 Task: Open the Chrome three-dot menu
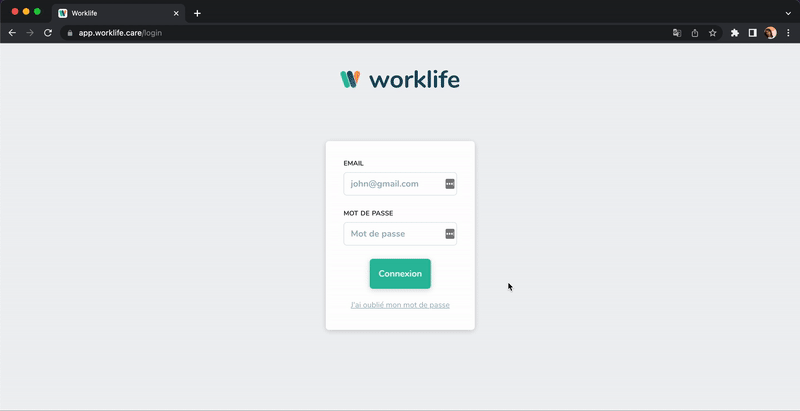(787, 33)
